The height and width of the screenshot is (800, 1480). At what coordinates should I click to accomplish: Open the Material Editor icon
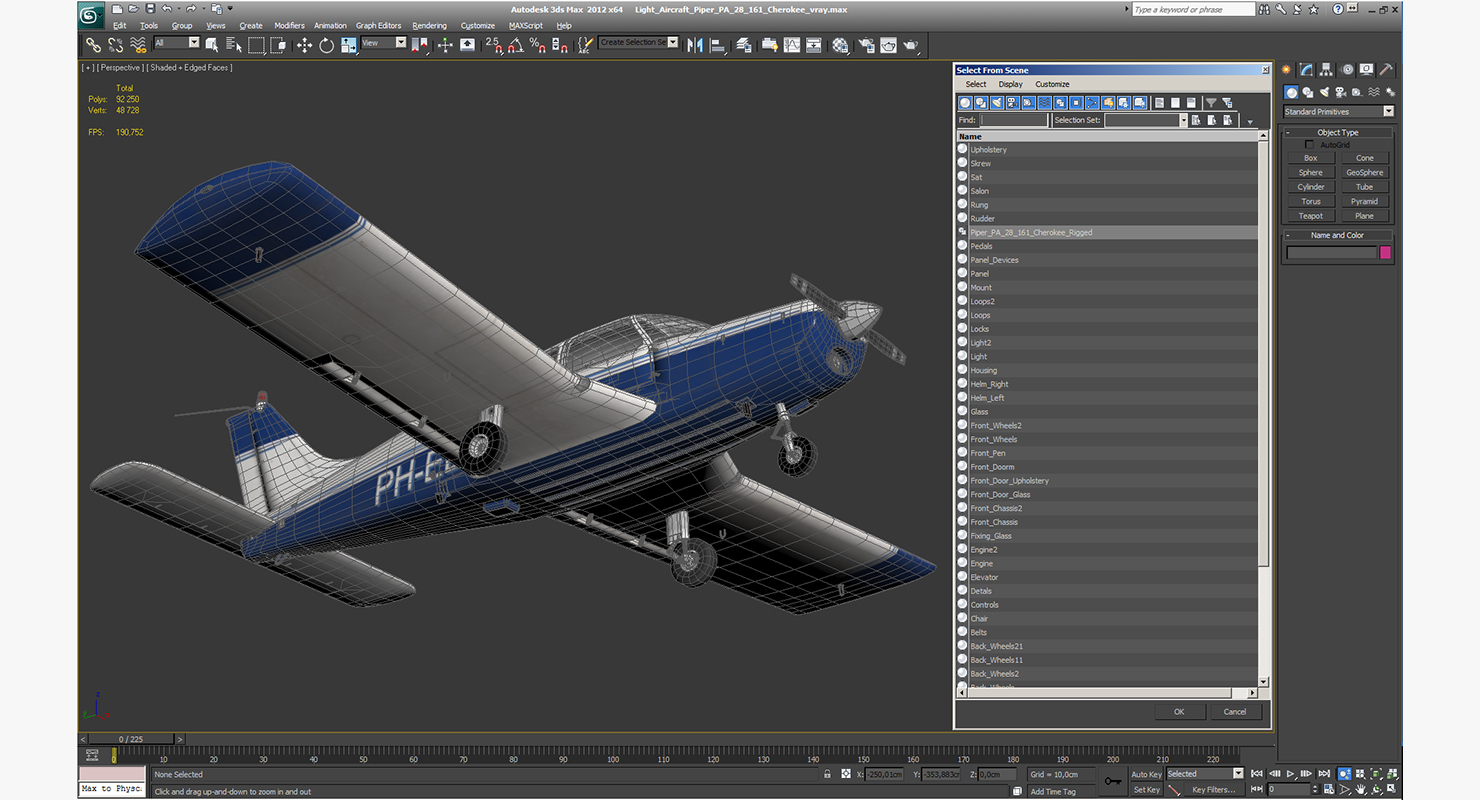click(x=840, y=45)
